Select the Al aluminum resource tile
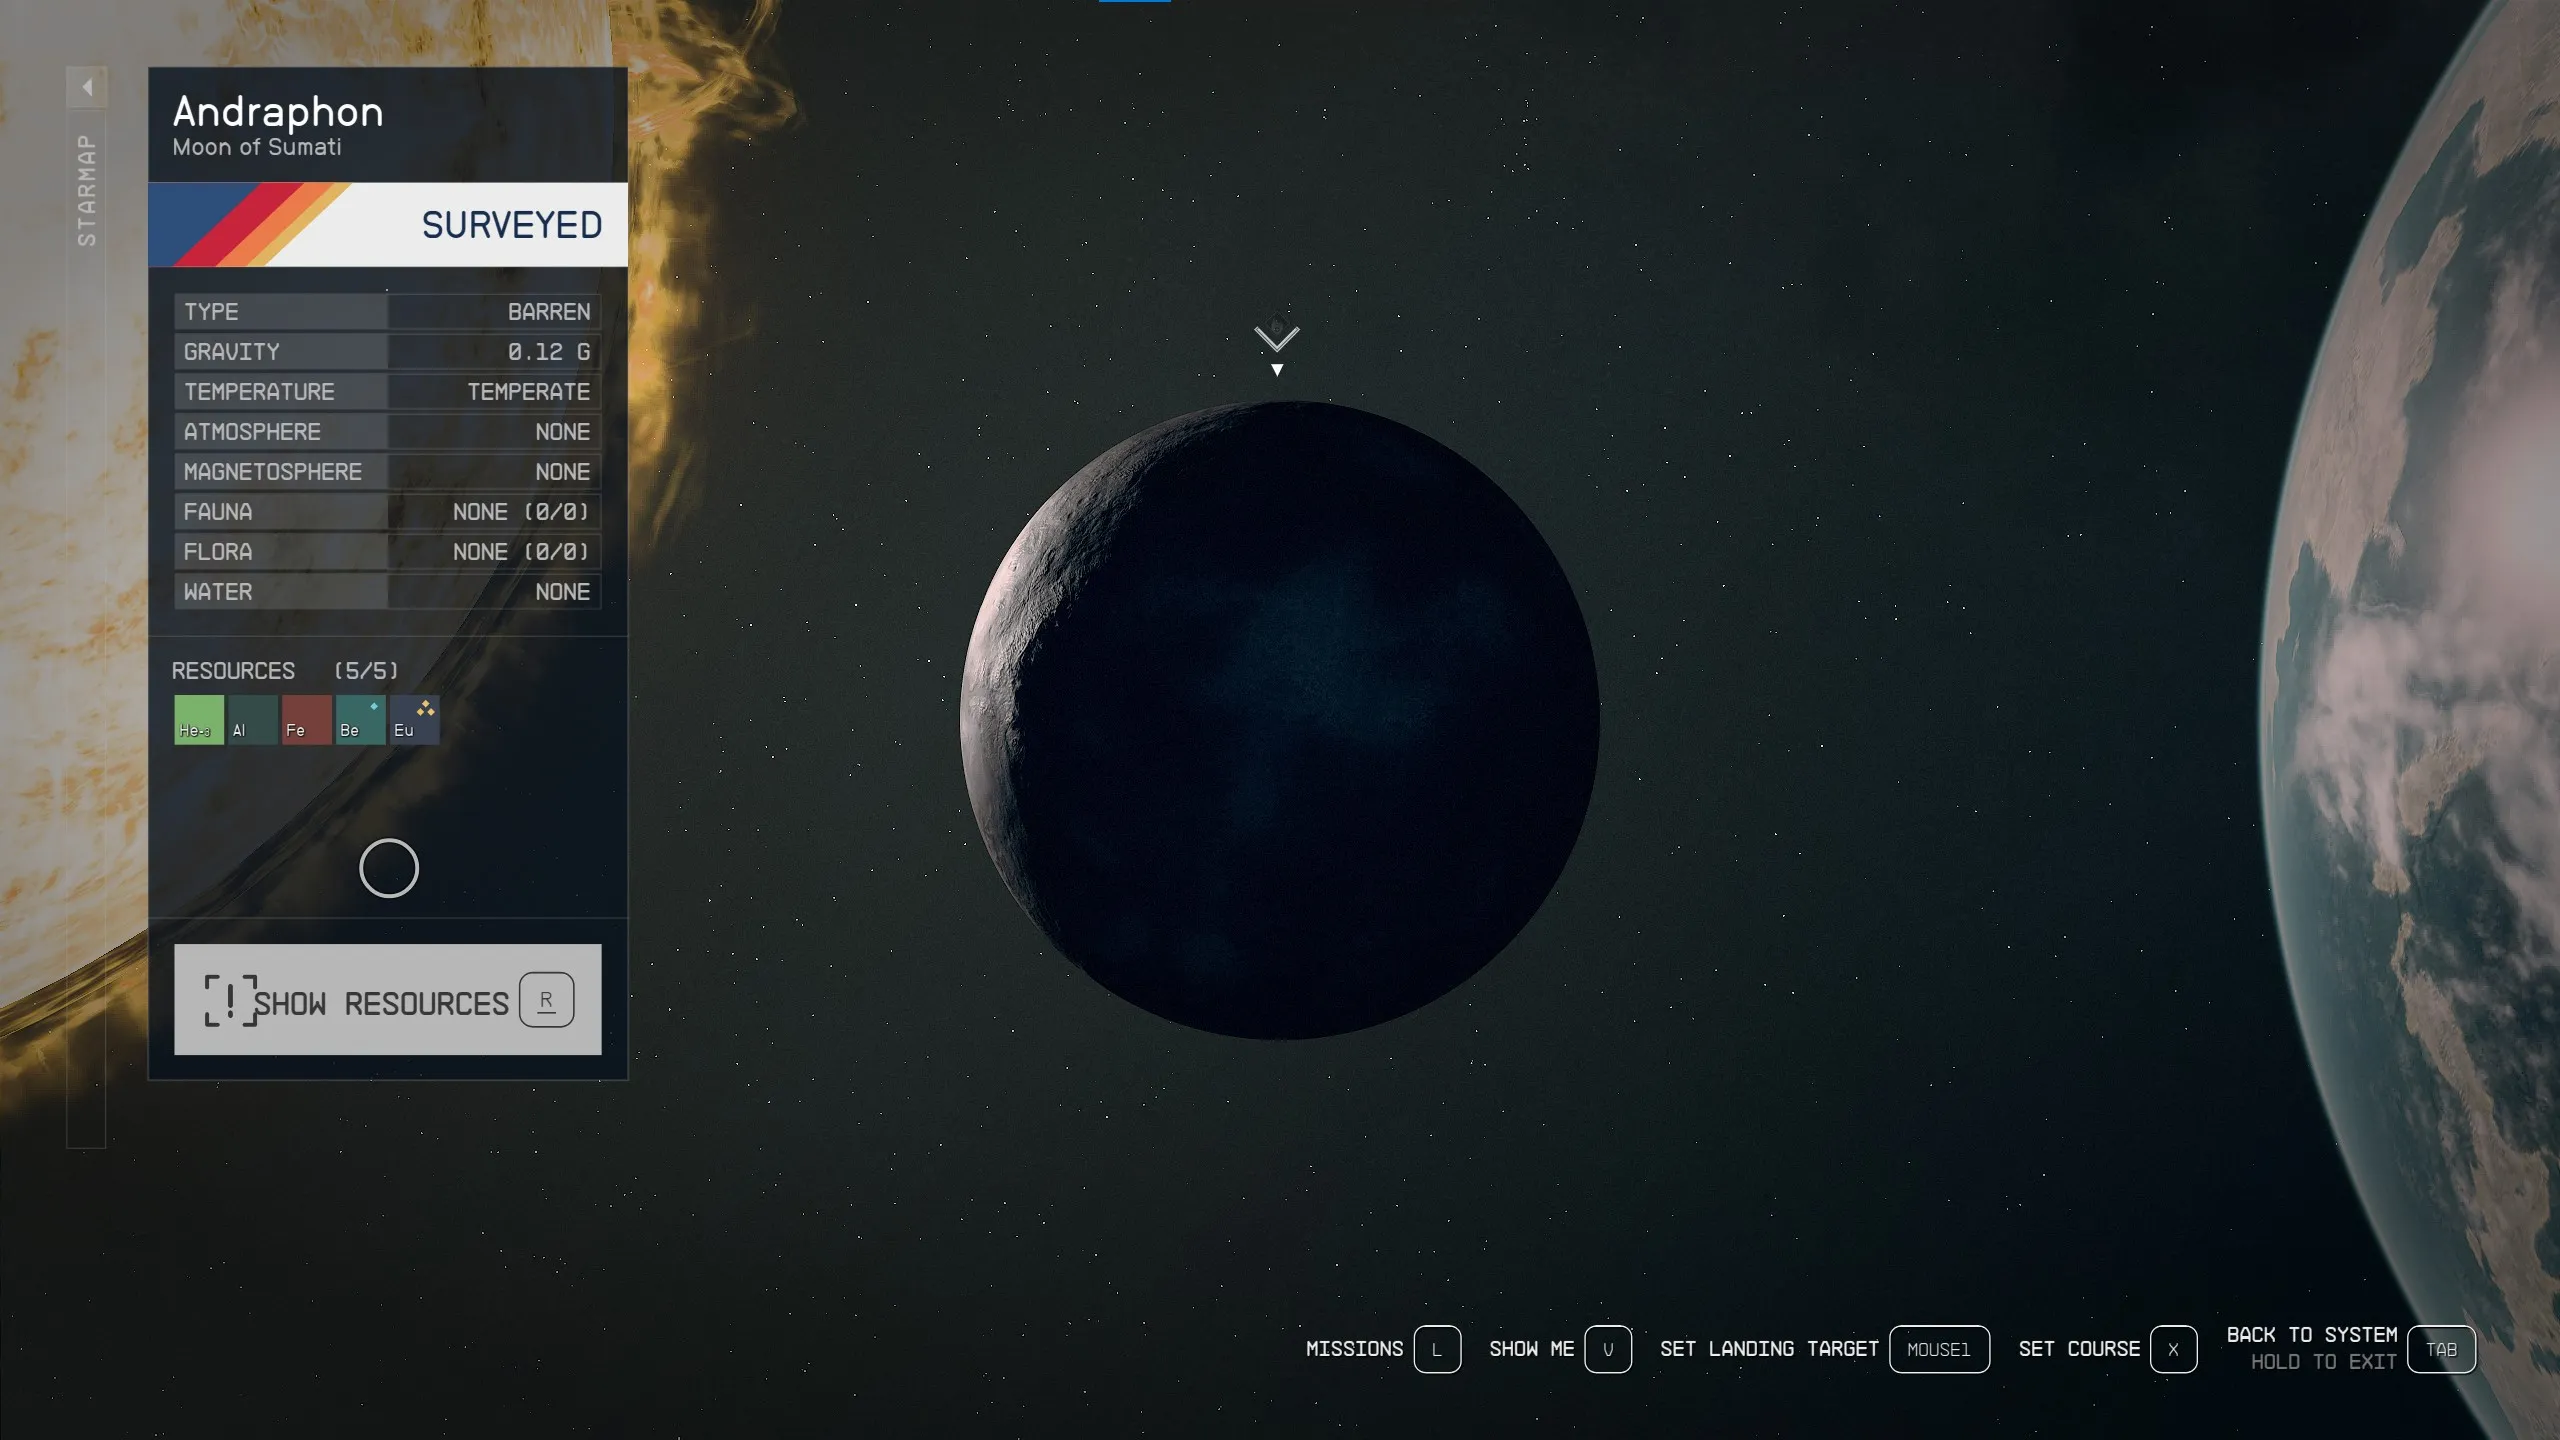 click(253, 720)
